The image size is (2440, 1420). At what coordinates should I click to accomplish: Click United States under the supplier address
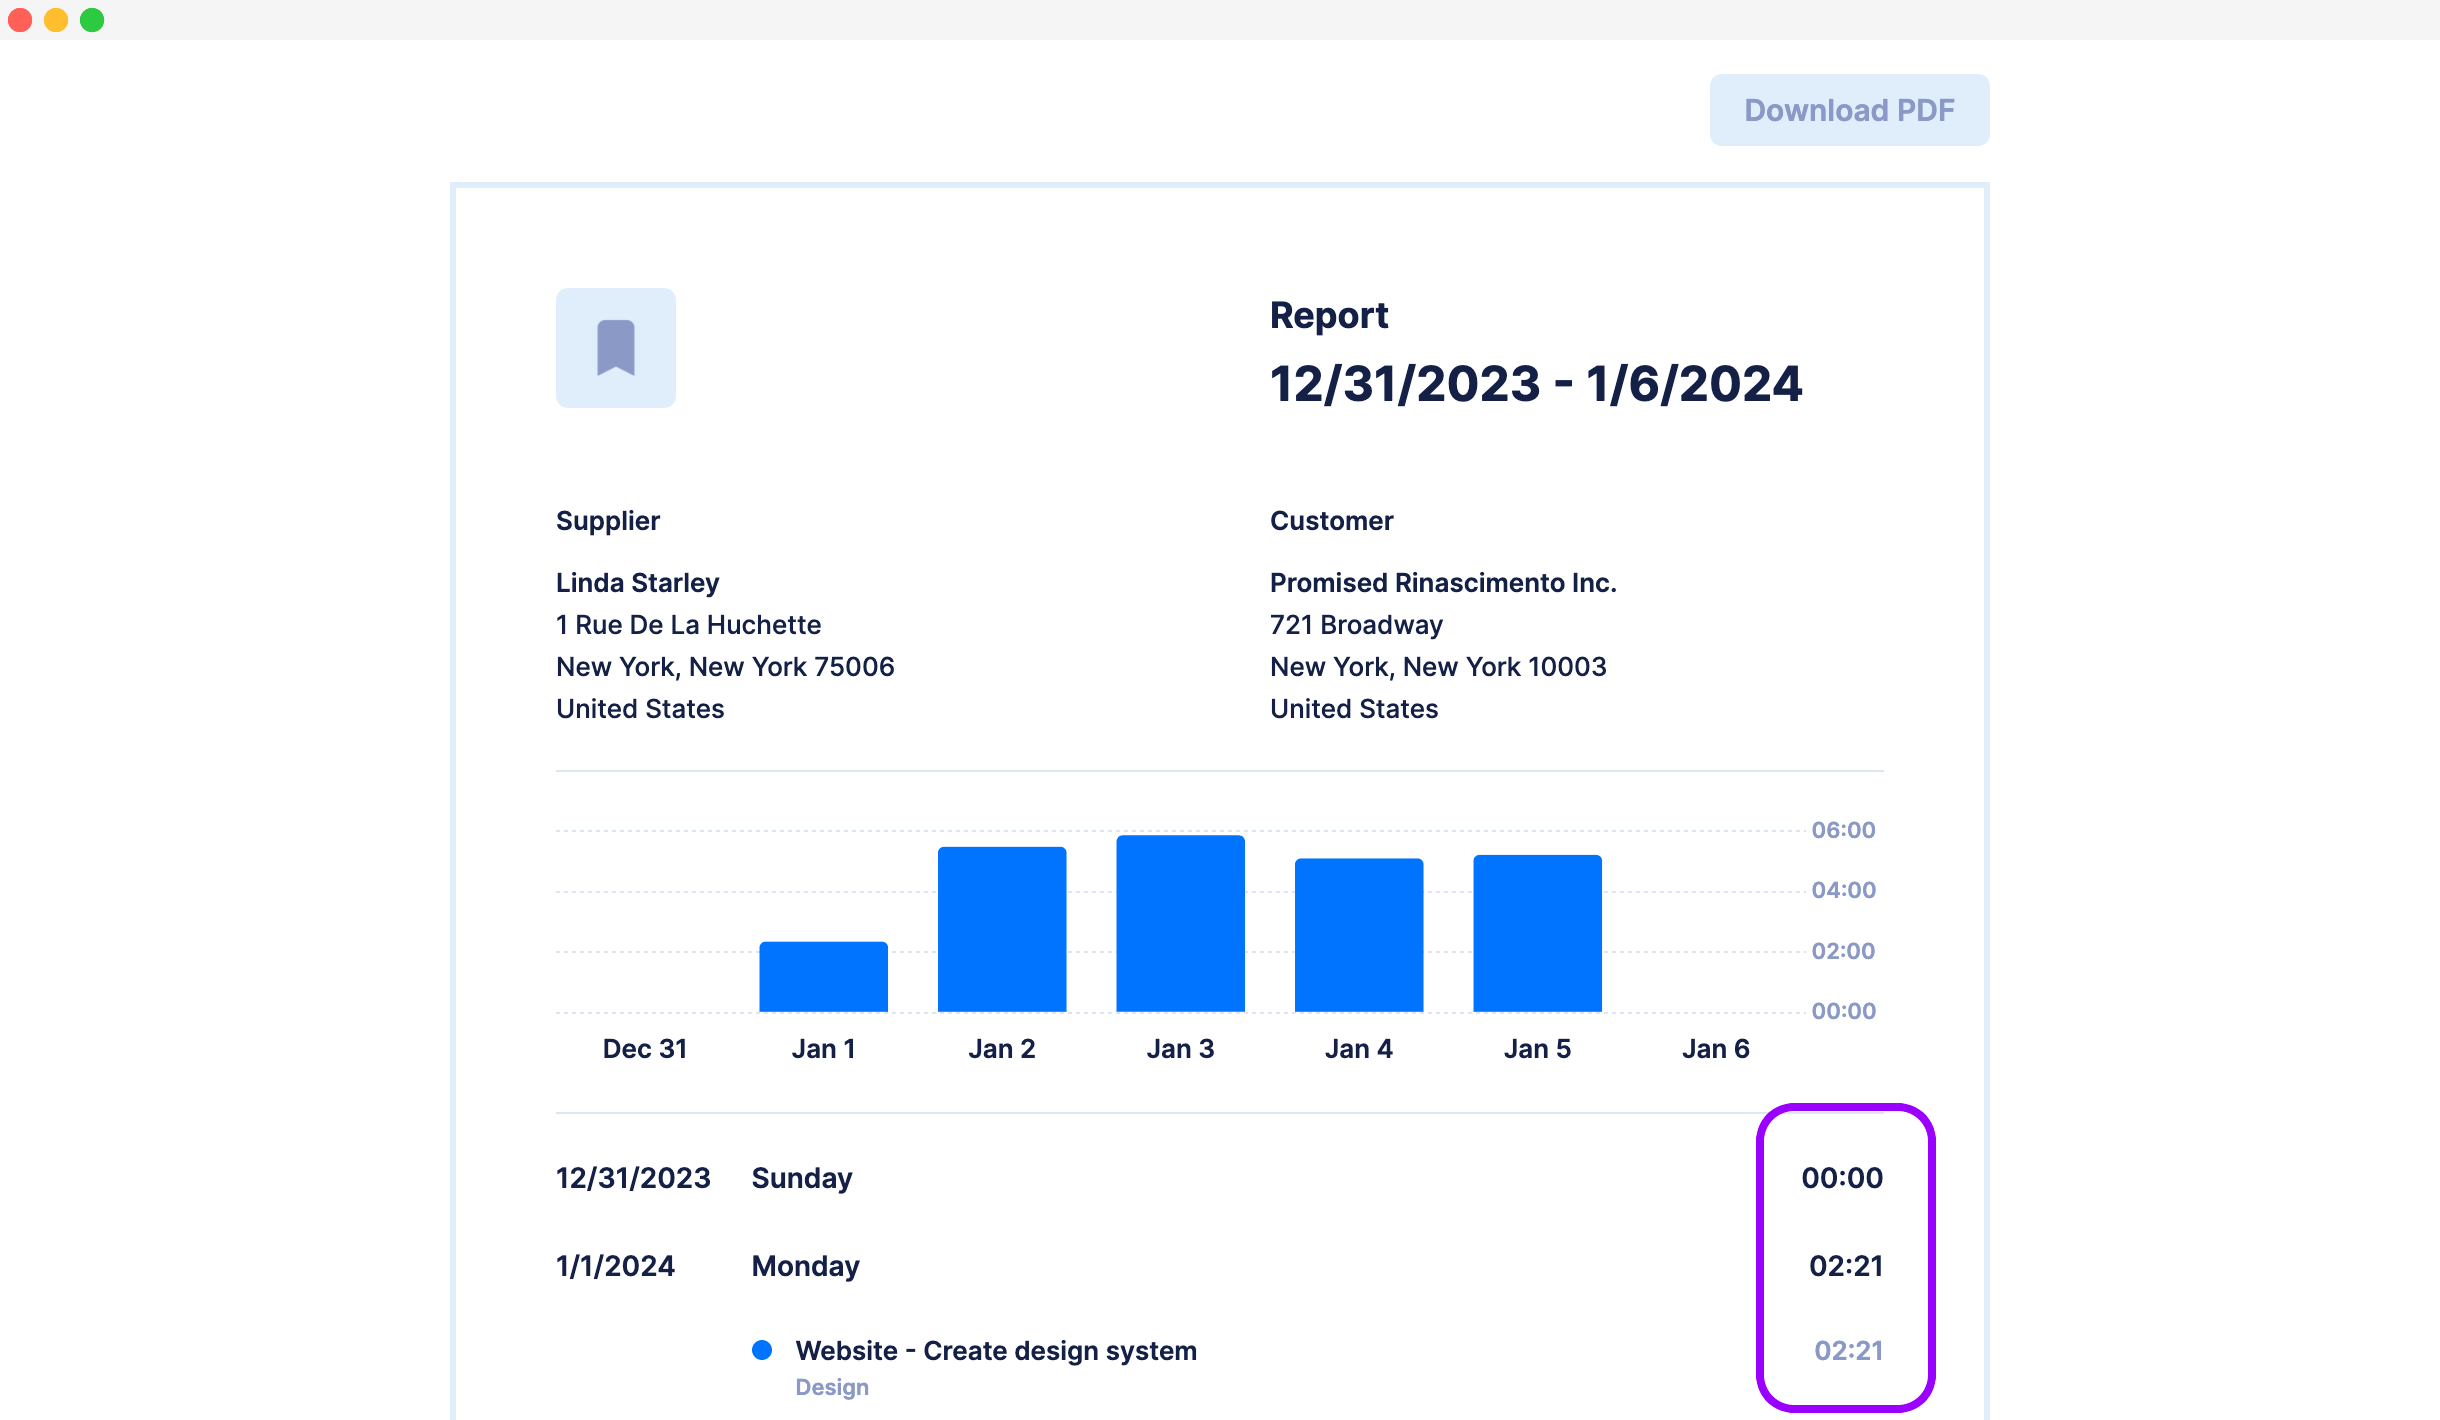(x=640, y=709)
